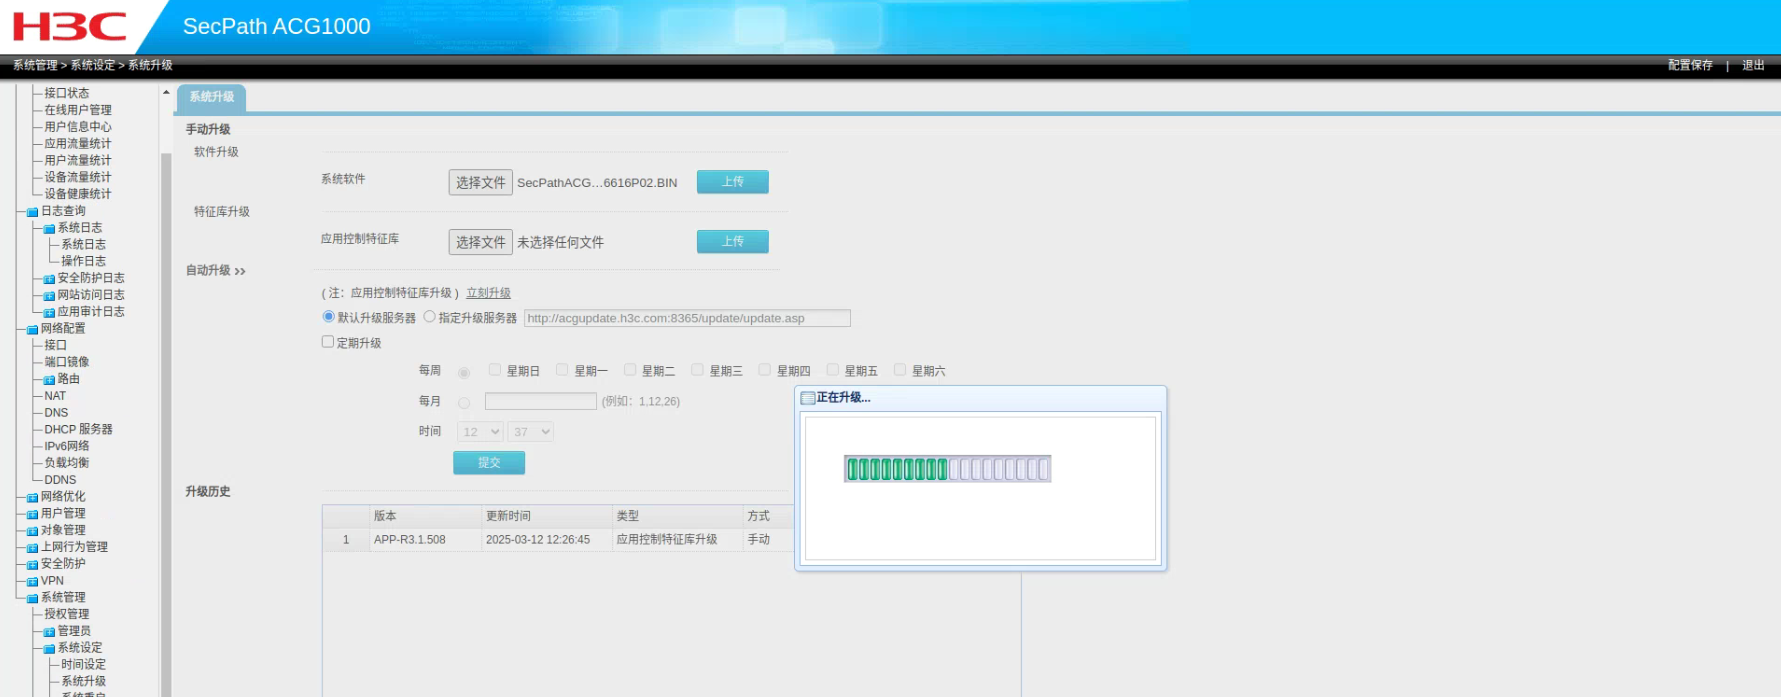The image size is (1781, 697).
Task: Expand the VPN node
Action: coord(32,581)
